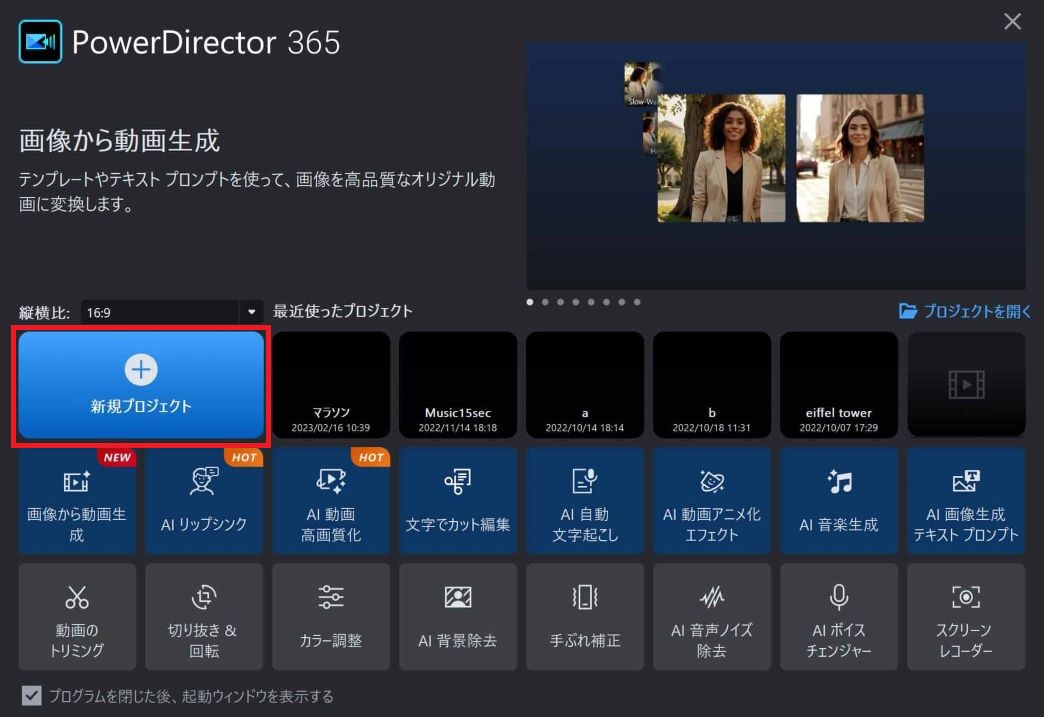Create a 新規プロジェクト
This screenshot has height=717, width=1044.
click(x=141, y=385)
